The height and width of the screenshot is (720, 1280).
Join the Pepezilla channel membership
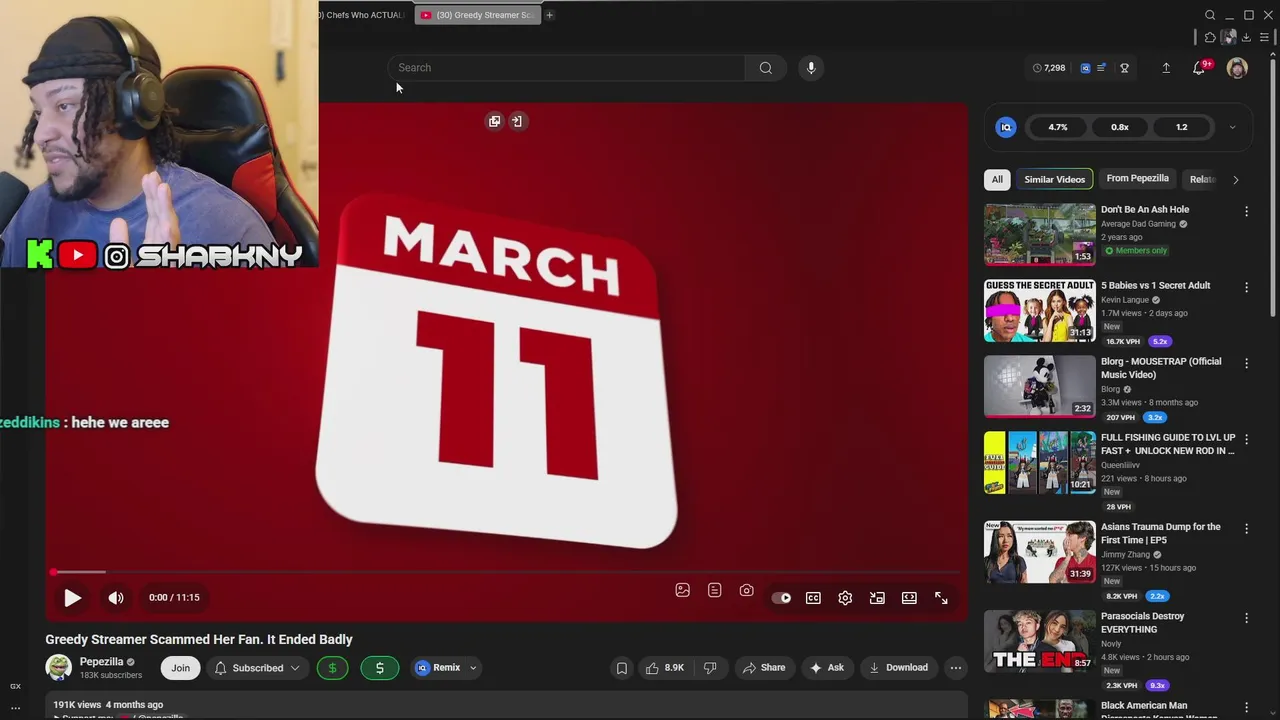(180, 668)
